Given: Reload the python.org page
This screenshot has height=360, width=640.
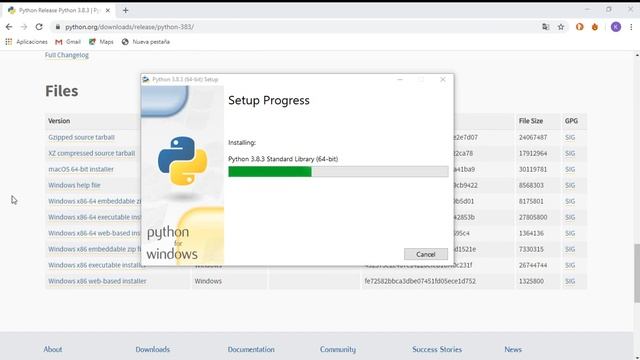Looking at the screenshot, I should [x=39, y=27].
